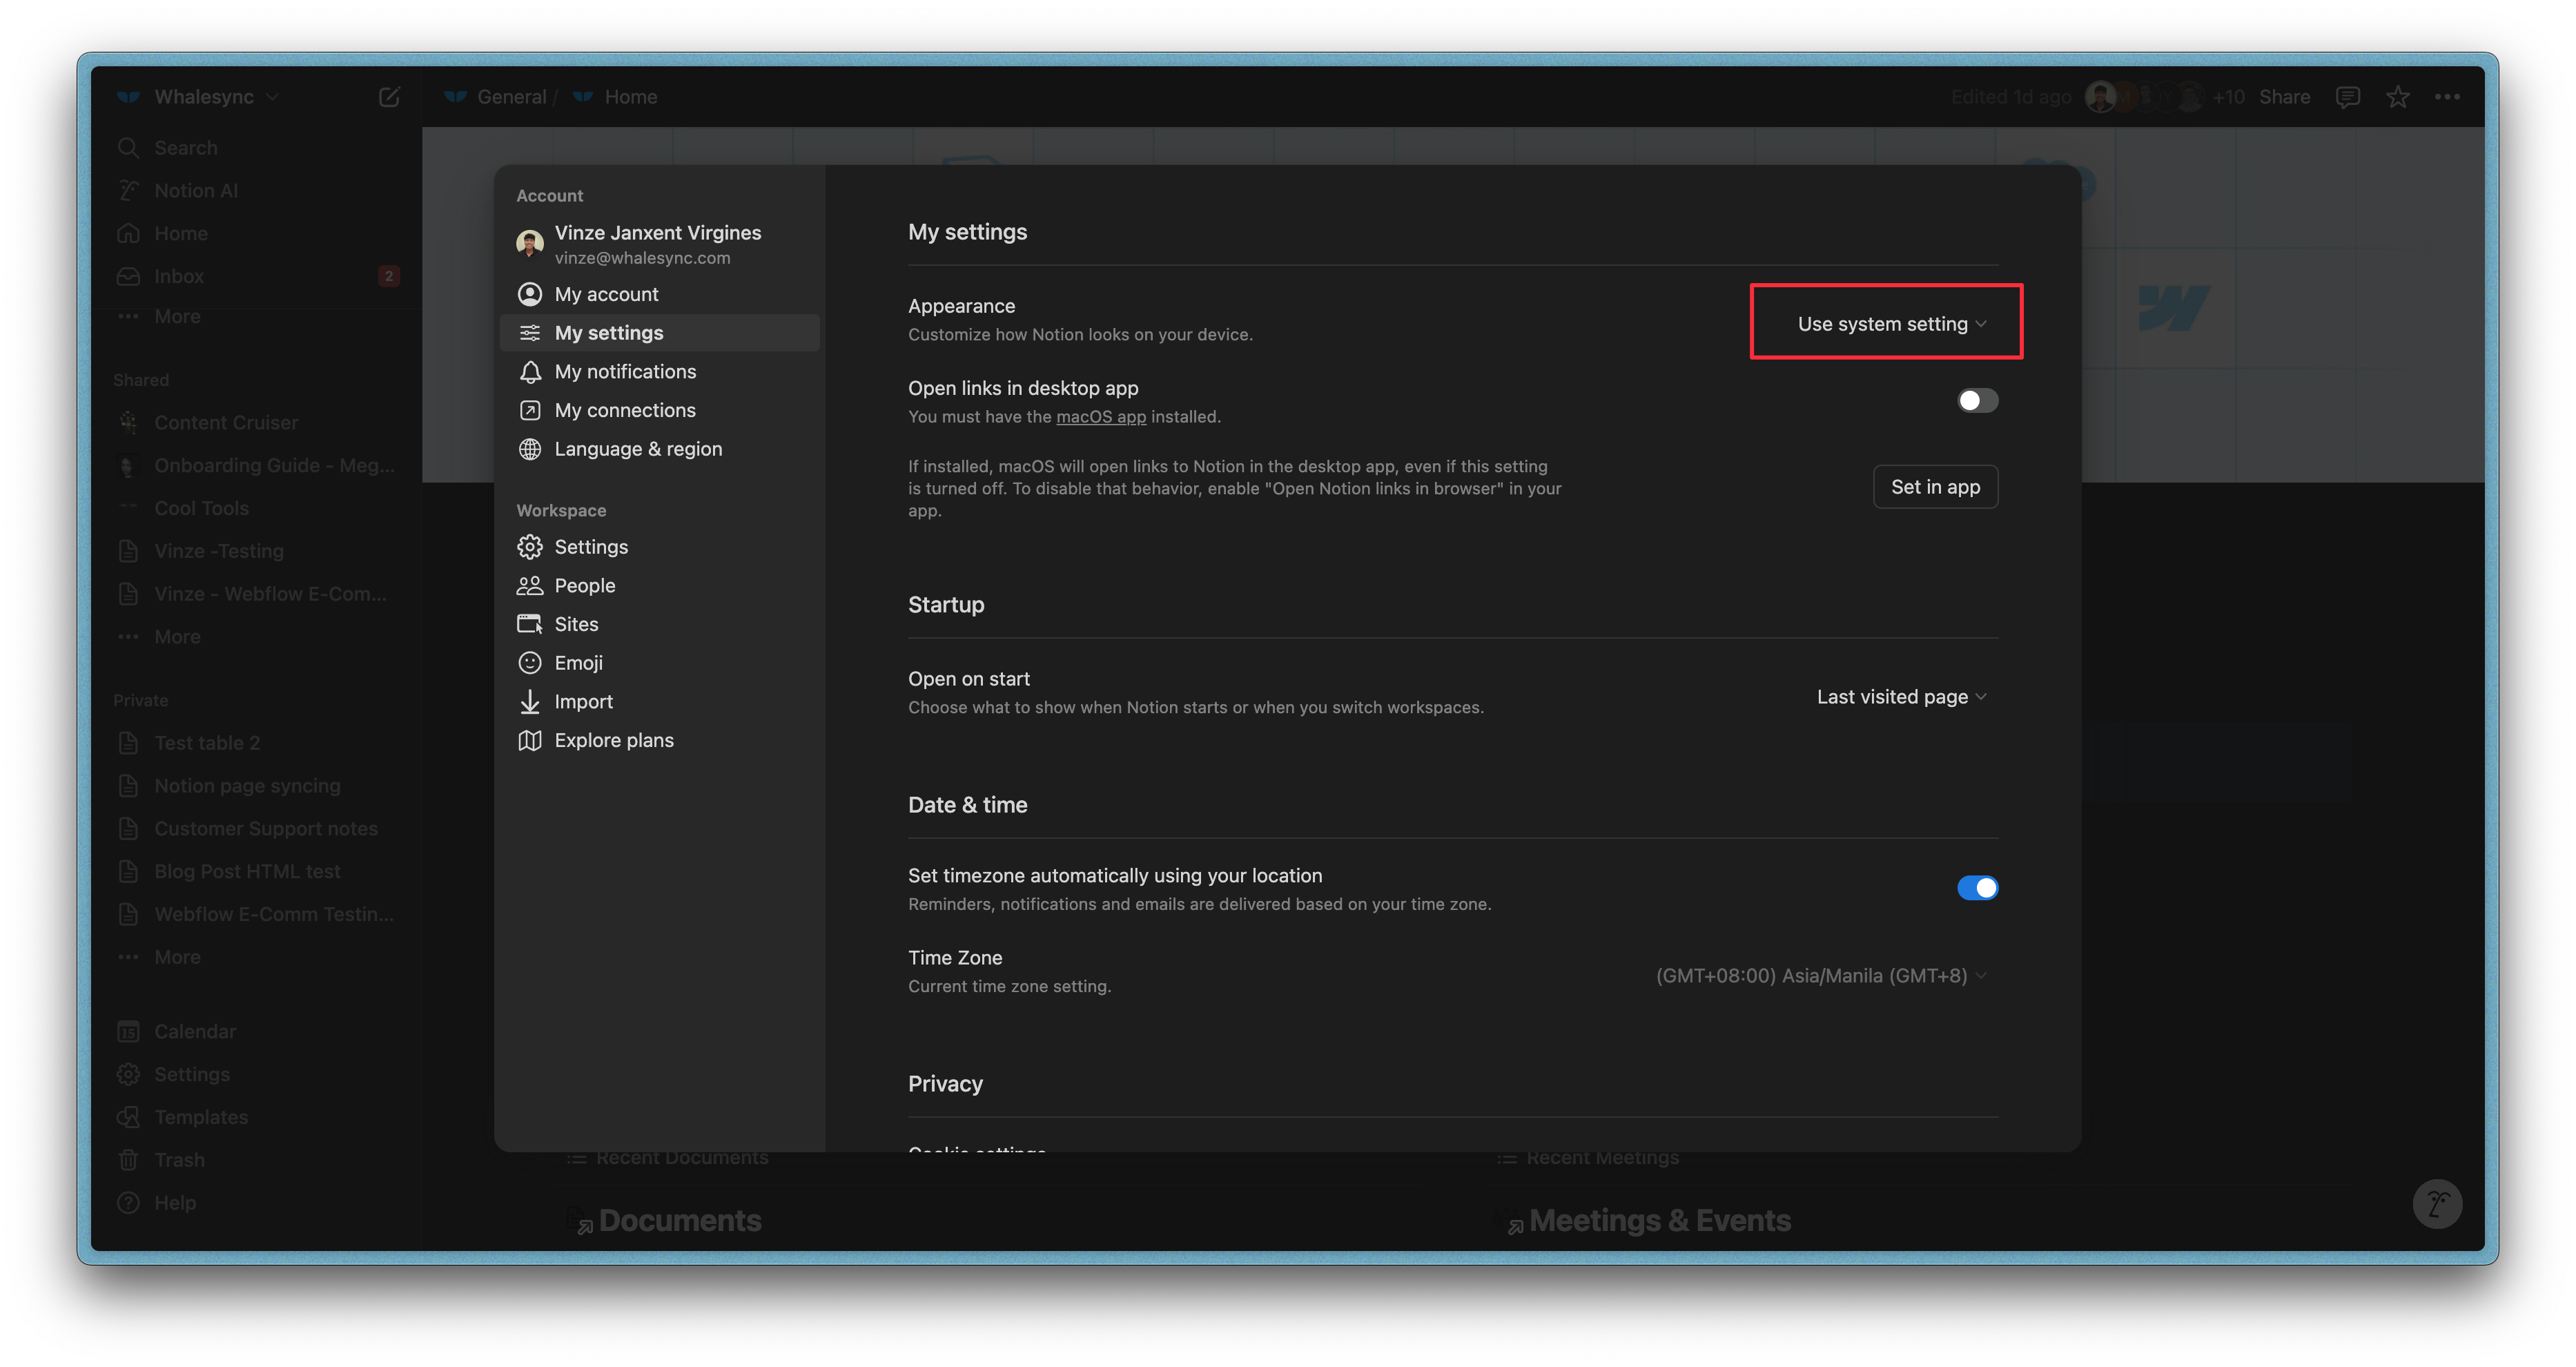Star this page as favorite
Image resolution: width=2576 pixels, height=1367 pixels.
(x=2397, y=97)
